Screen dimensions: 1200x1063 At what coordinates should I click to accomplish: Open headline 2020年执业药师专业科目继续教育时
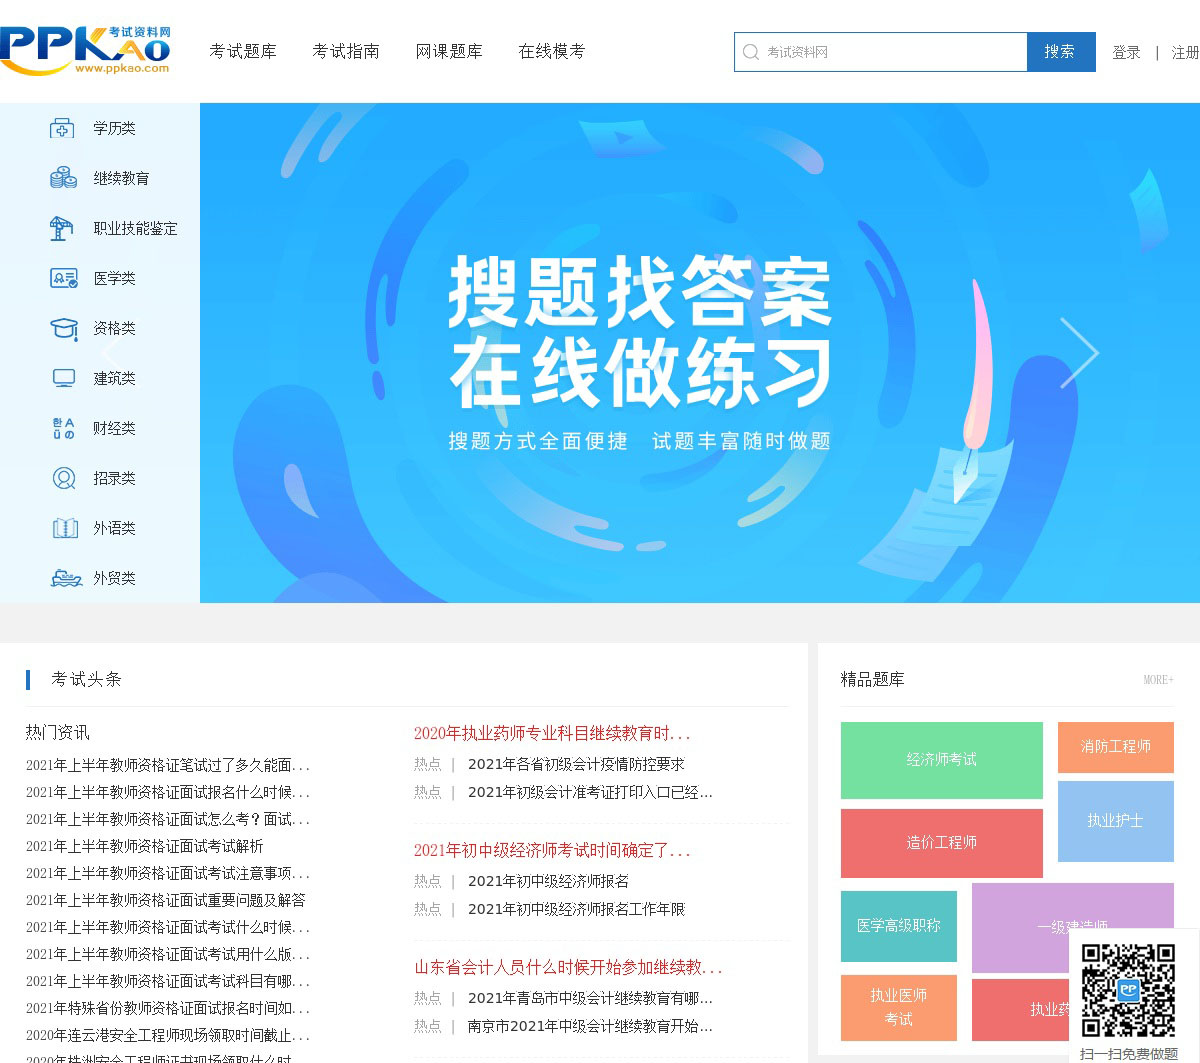(552, 734)
